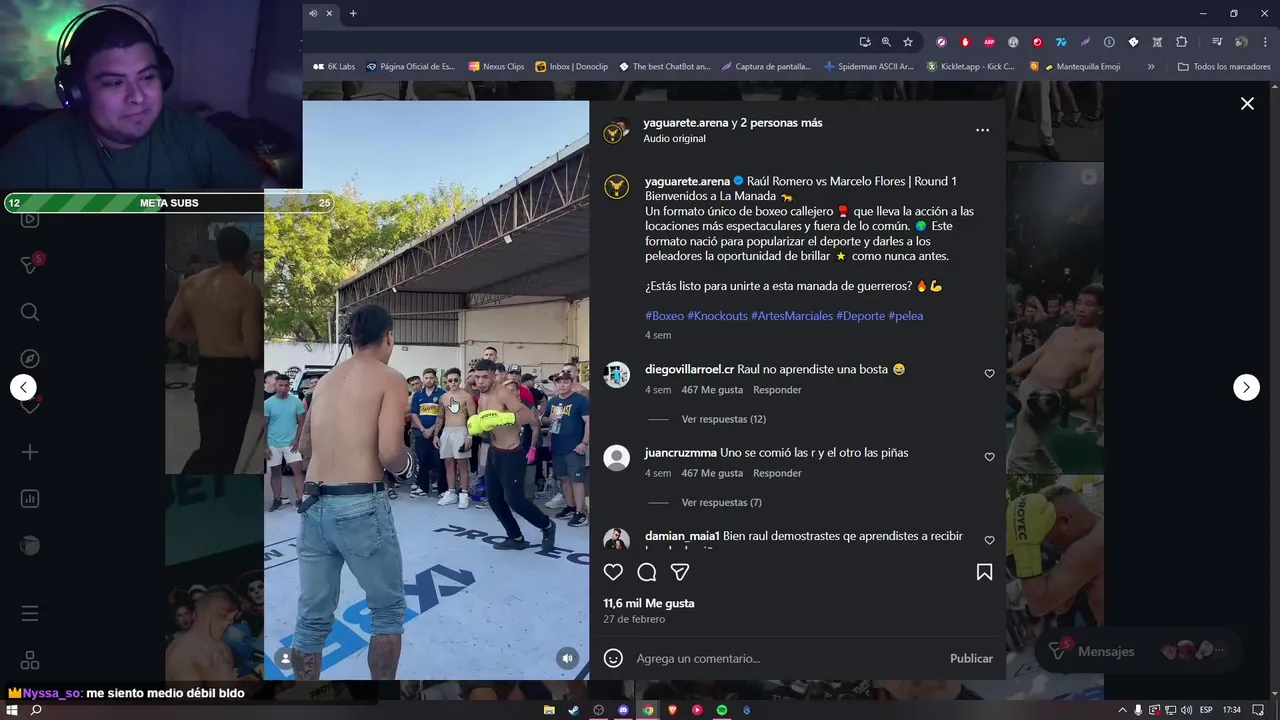Like damian_maia1's comment
Screen dimensions: 1280x720
[989, 540]
